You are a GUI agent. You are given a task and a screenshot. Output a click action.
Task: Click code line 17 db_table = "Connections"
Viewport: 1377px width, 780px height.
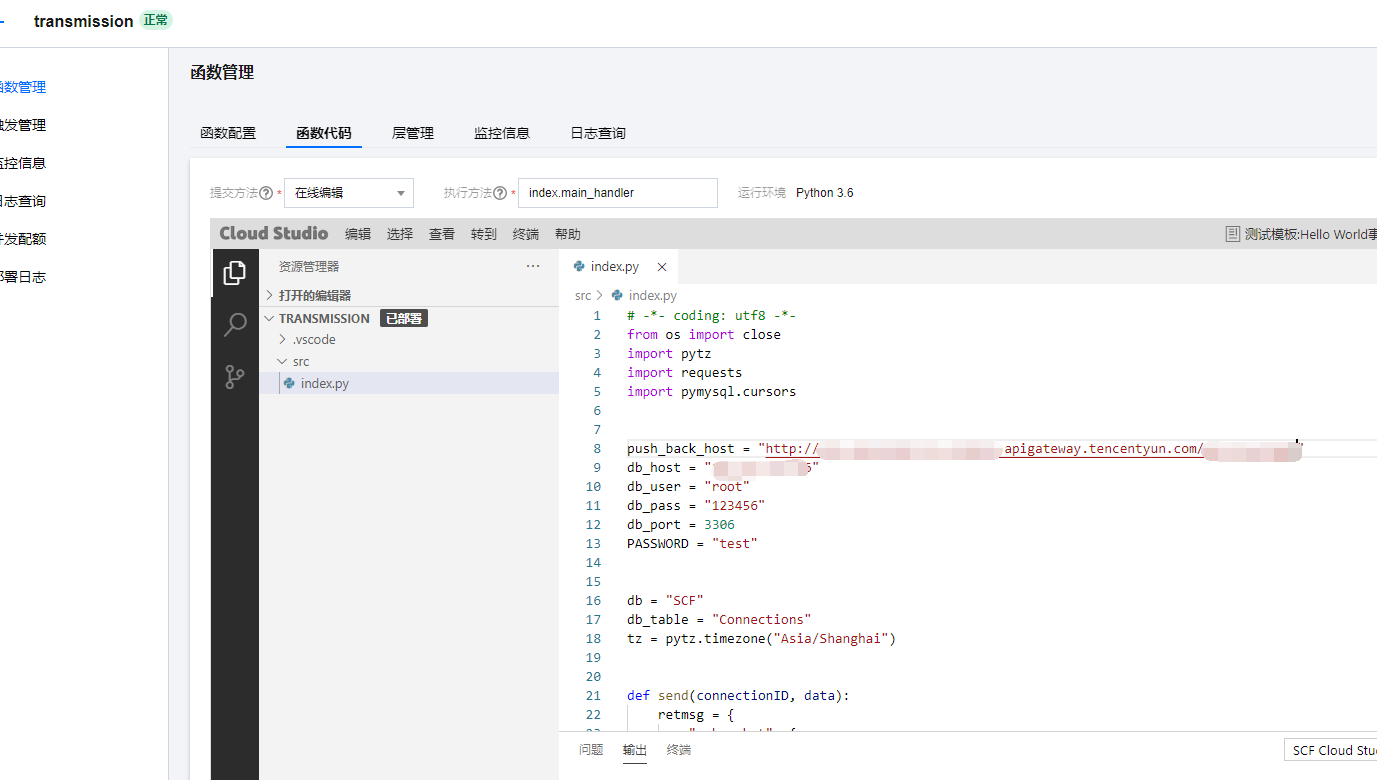pyautogui.click(x=719, y=619)
